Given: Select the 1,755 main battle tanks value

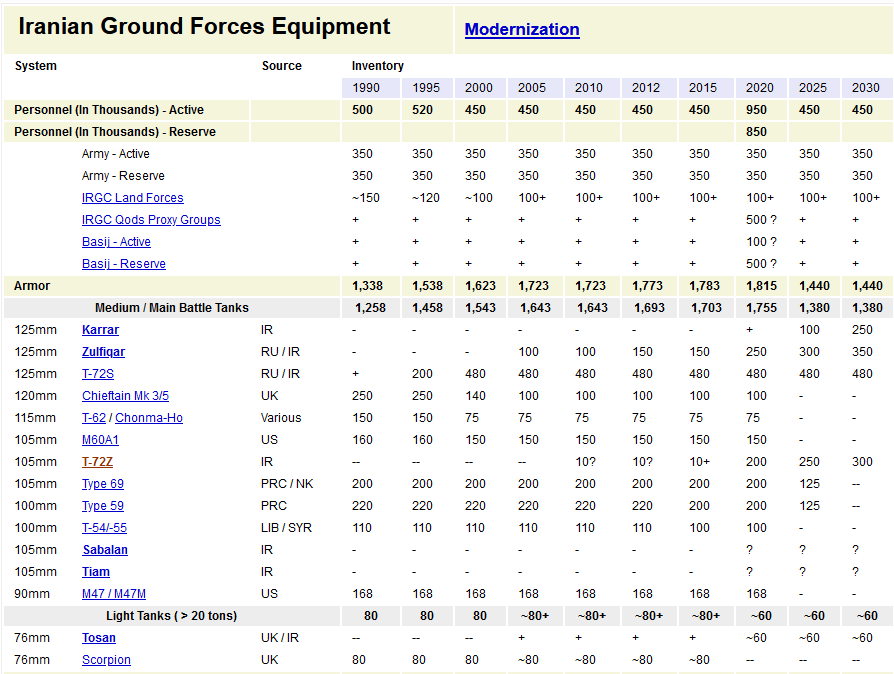Looking at the screenshot, I should click(x=761, y=308).
